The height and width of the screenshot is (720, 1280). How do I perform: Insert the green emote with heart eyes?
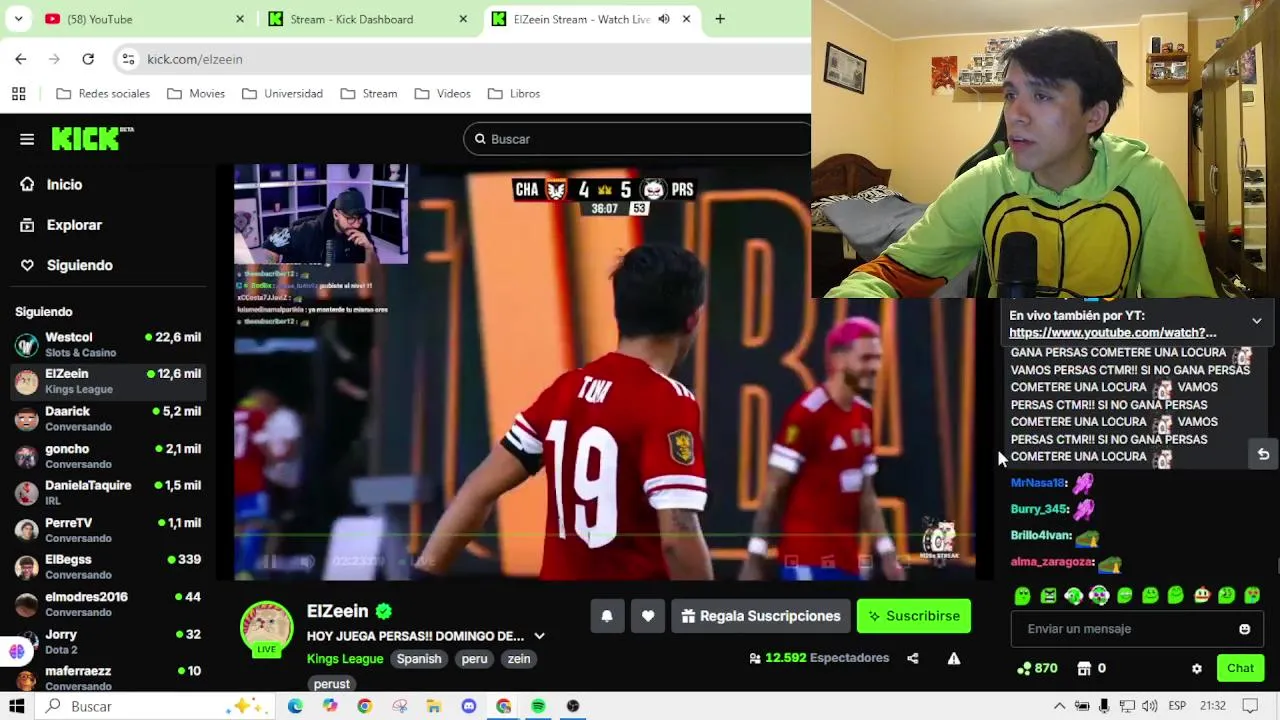click(x=1252, y=596)
